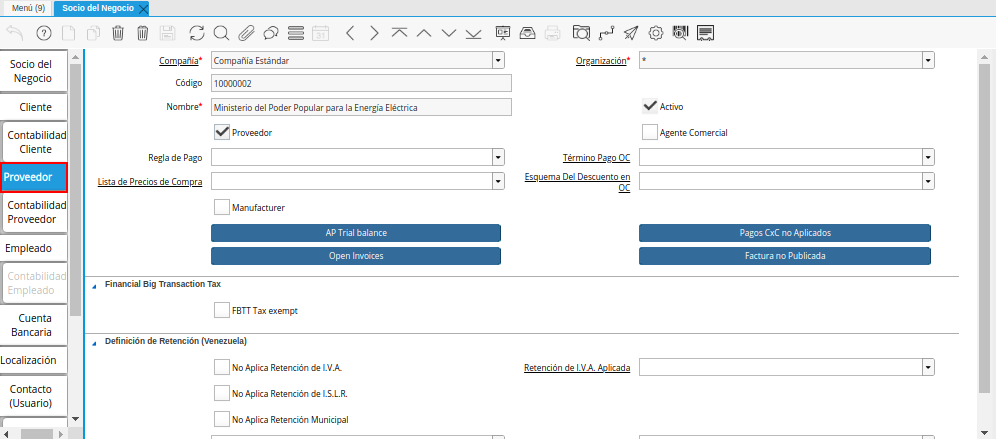Click the paper plane send icon
The height and width of the screenshot is (439, 996).
631,33
